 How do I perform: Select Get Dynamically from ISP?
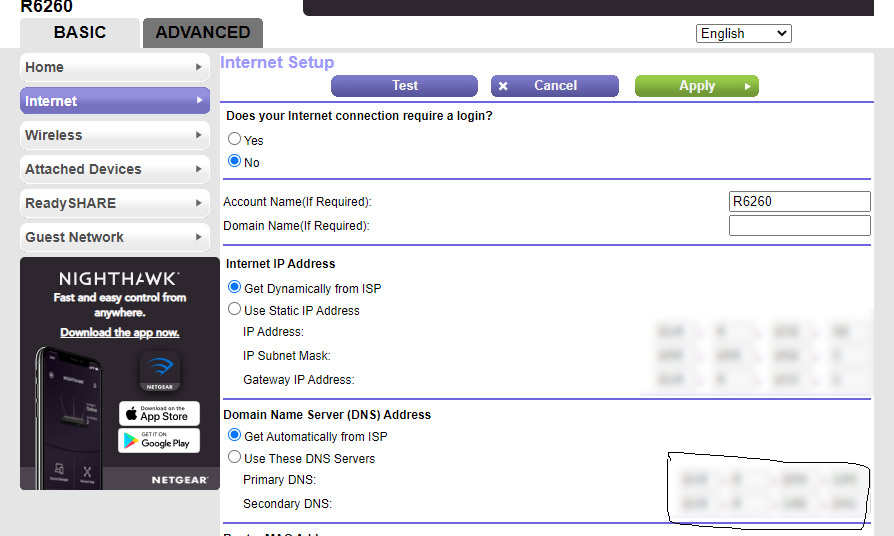click(234, 287)
